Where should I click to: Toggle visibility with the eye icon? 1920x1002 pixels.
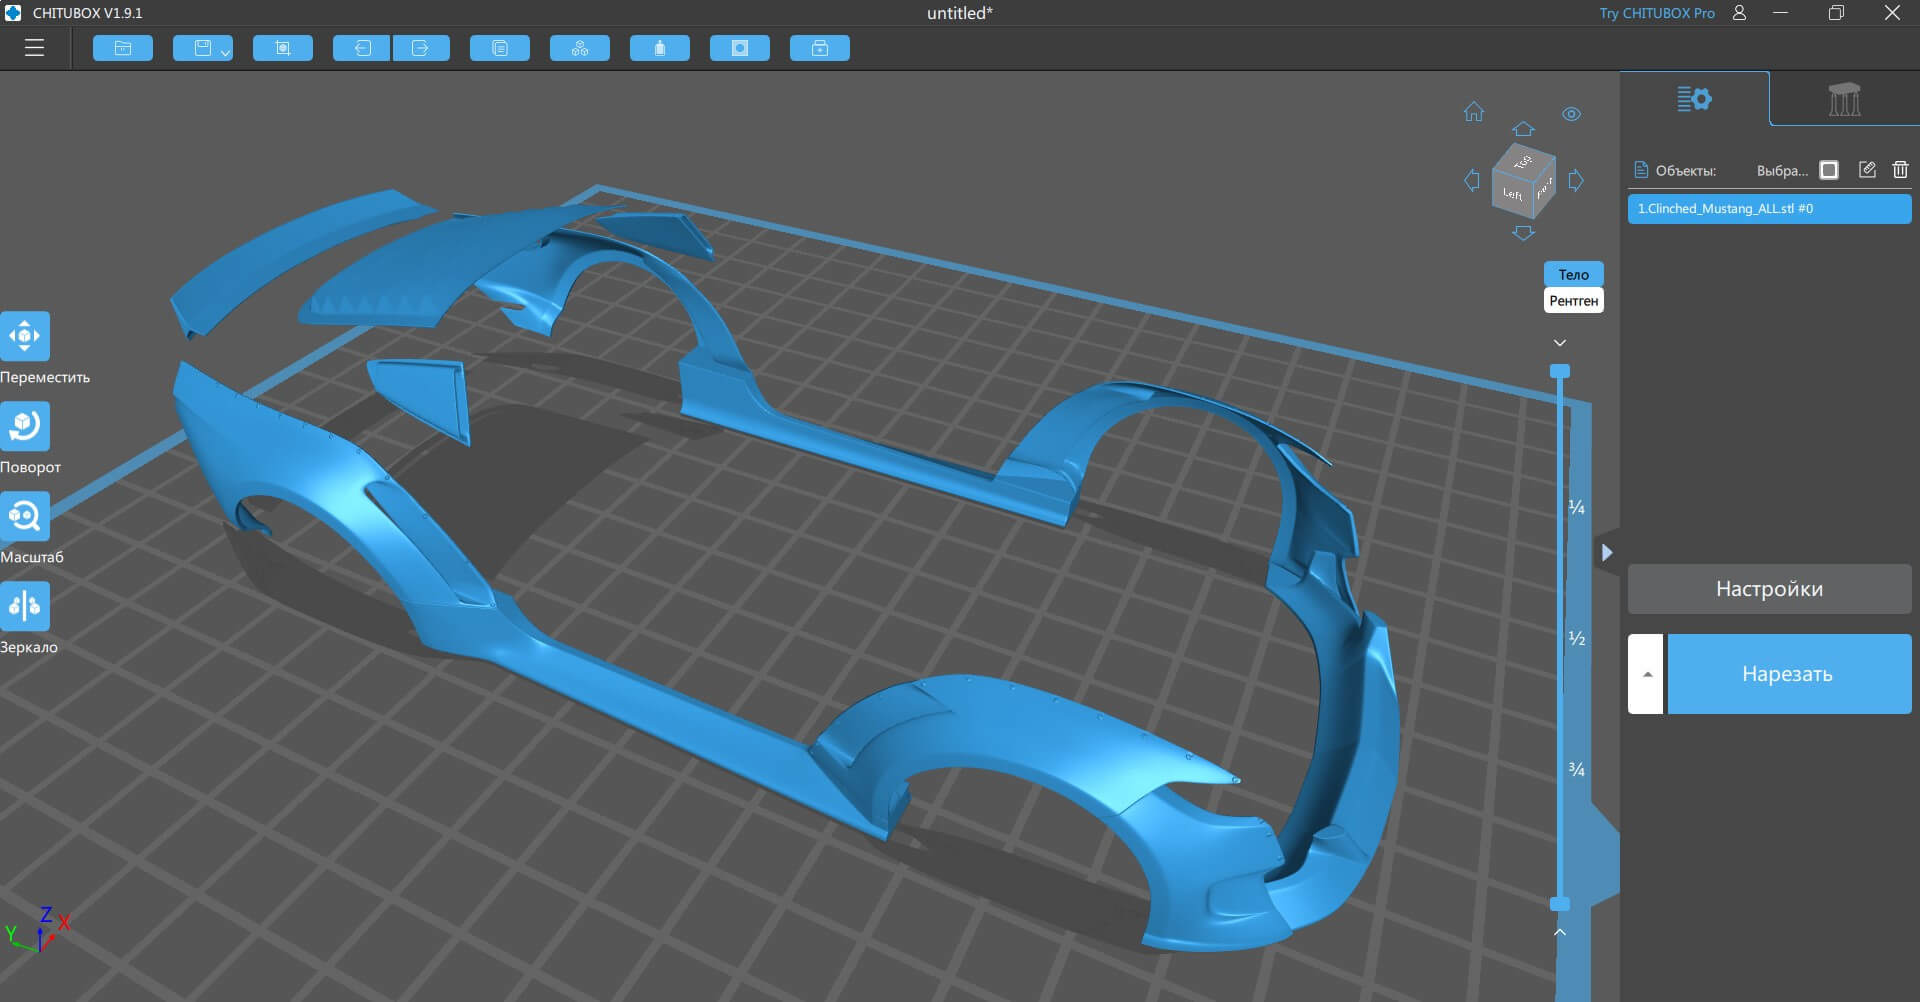(1571, 114)
